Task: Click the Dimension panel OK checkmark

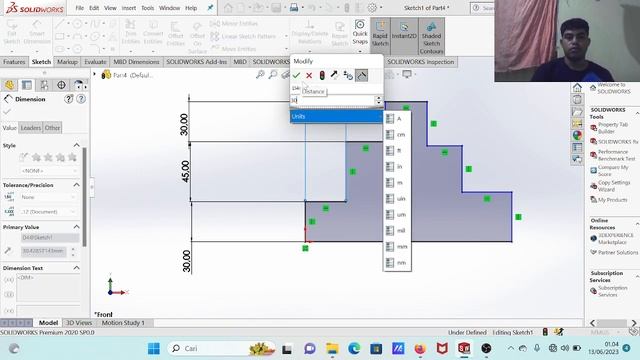Action: 7,111
